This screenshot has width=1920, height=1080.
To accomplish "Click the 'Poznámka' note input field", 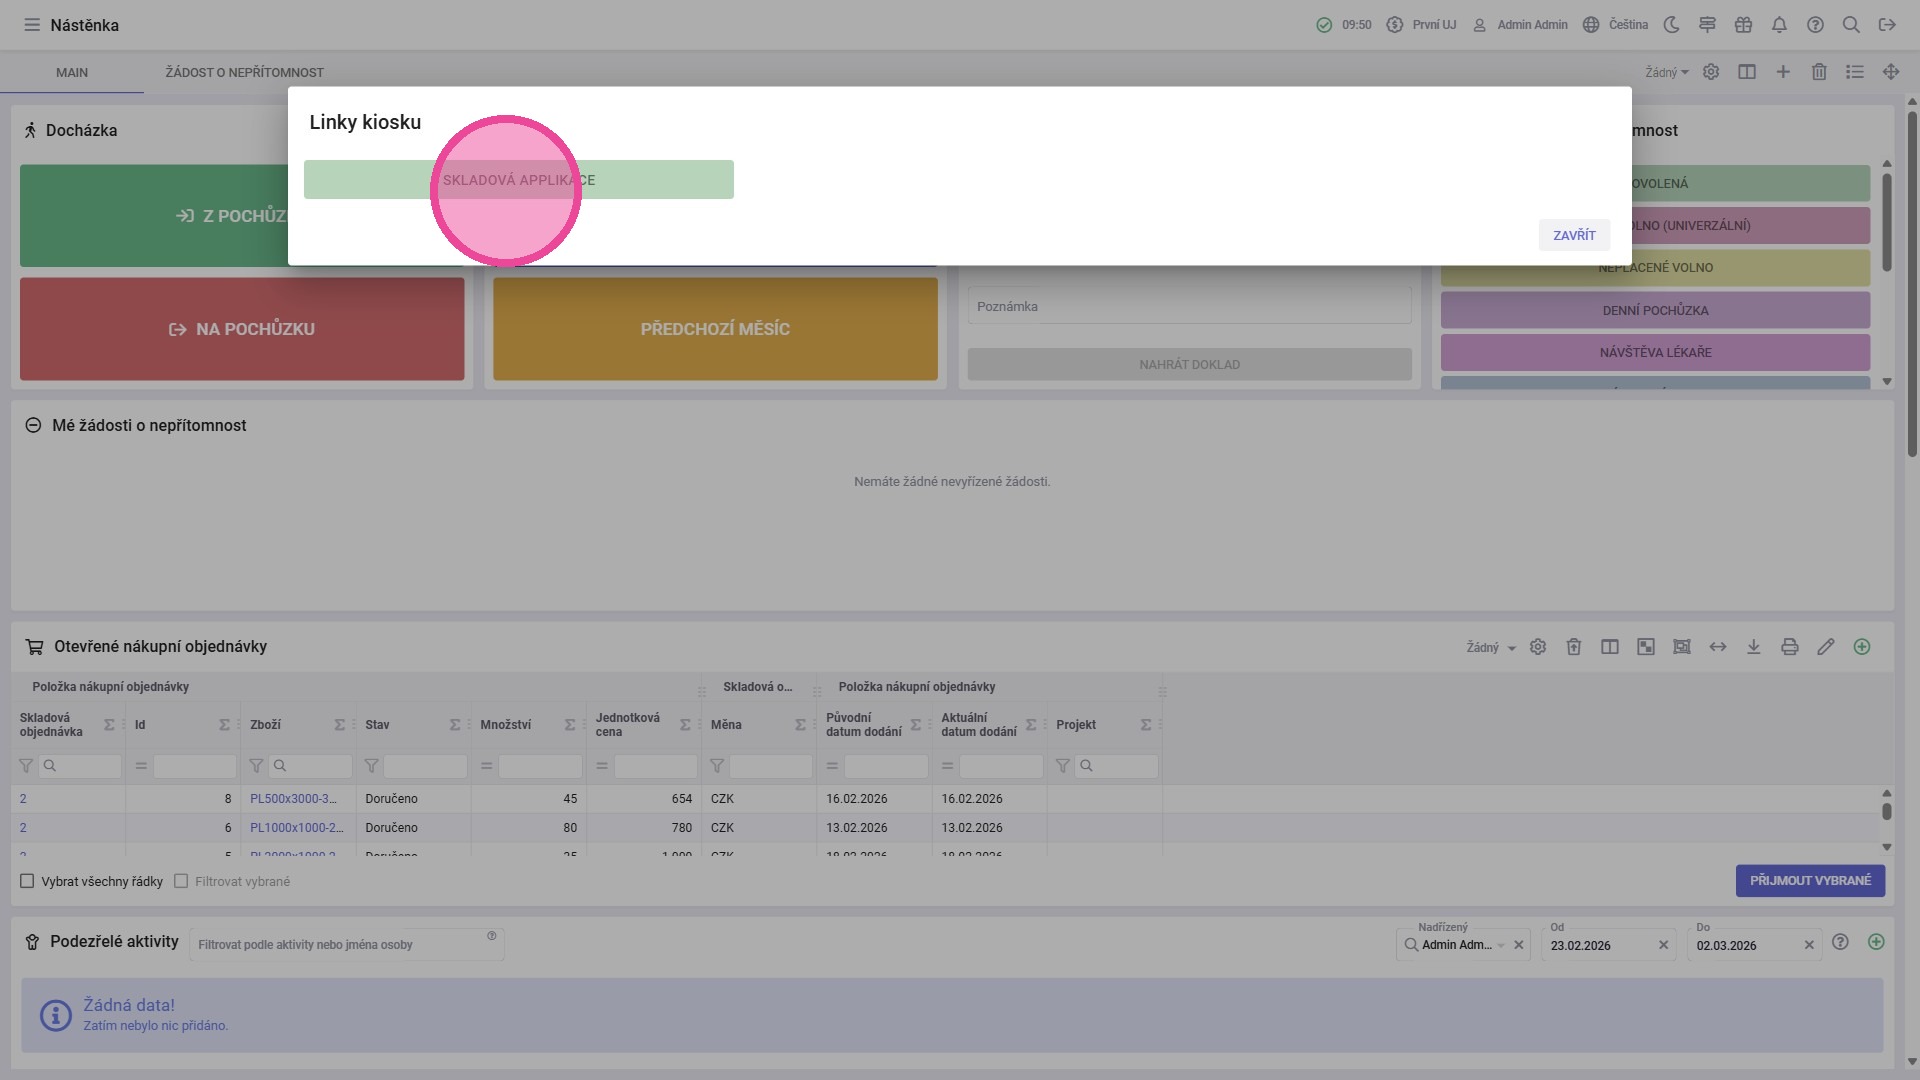I will click(1188, 306).
